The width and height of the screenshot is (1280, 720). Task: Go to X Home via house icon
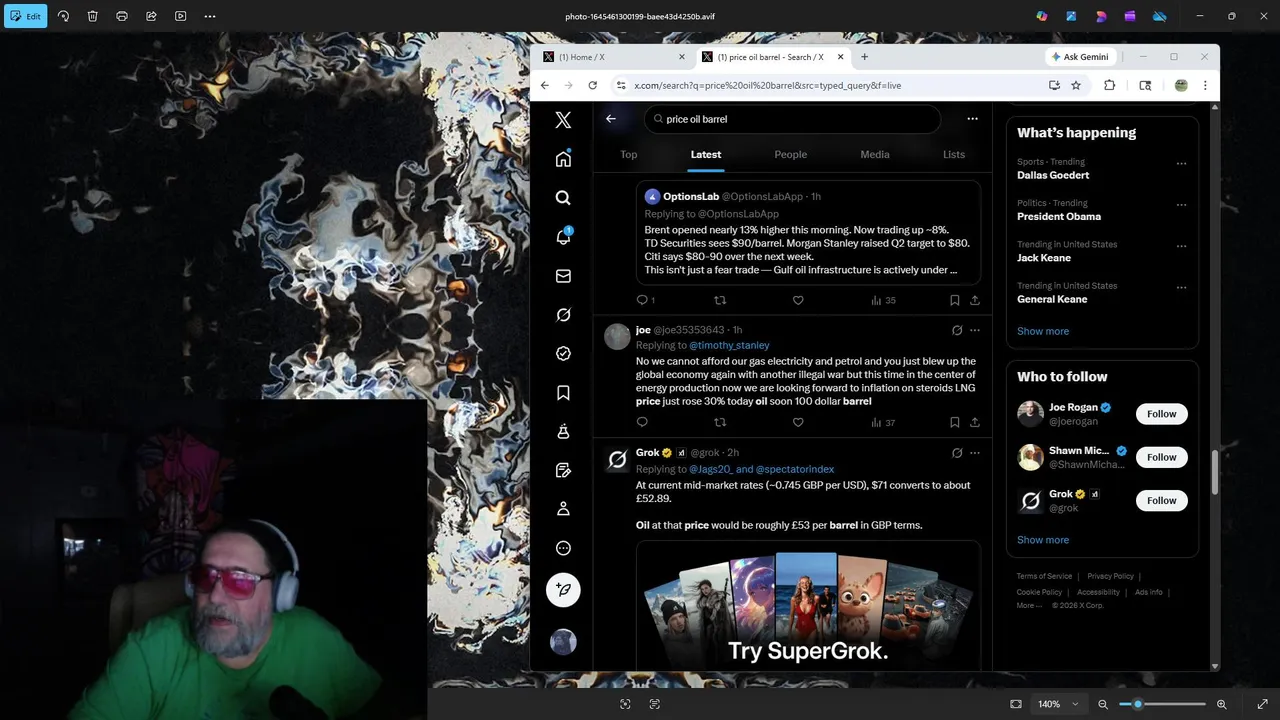click(563, 159)
